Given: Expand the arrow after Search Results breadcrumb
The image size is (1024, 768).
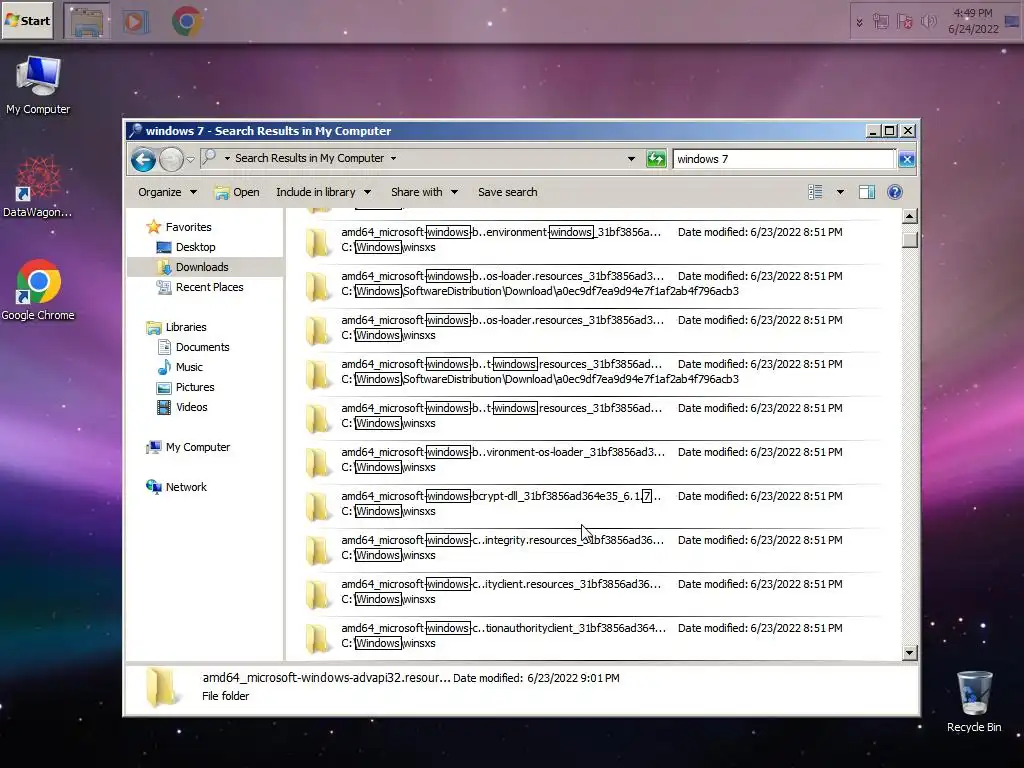Looking at the screenshot, I should pyautogui.click(x=393, y=159).
